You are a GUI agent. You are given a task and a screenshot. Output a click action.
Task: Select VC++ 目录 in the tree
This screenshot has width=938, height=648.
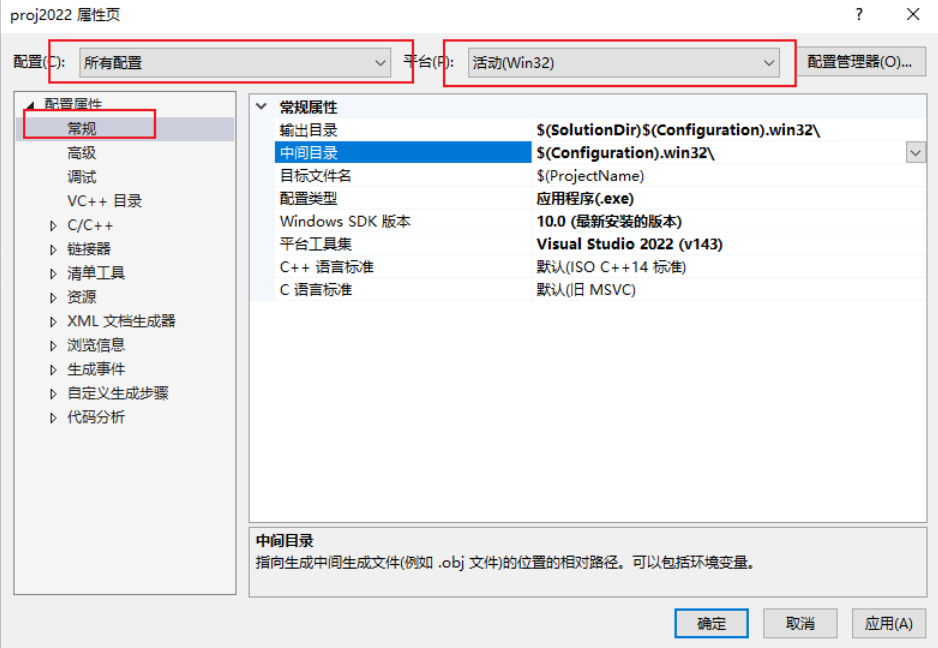click(x=105, y=200)
